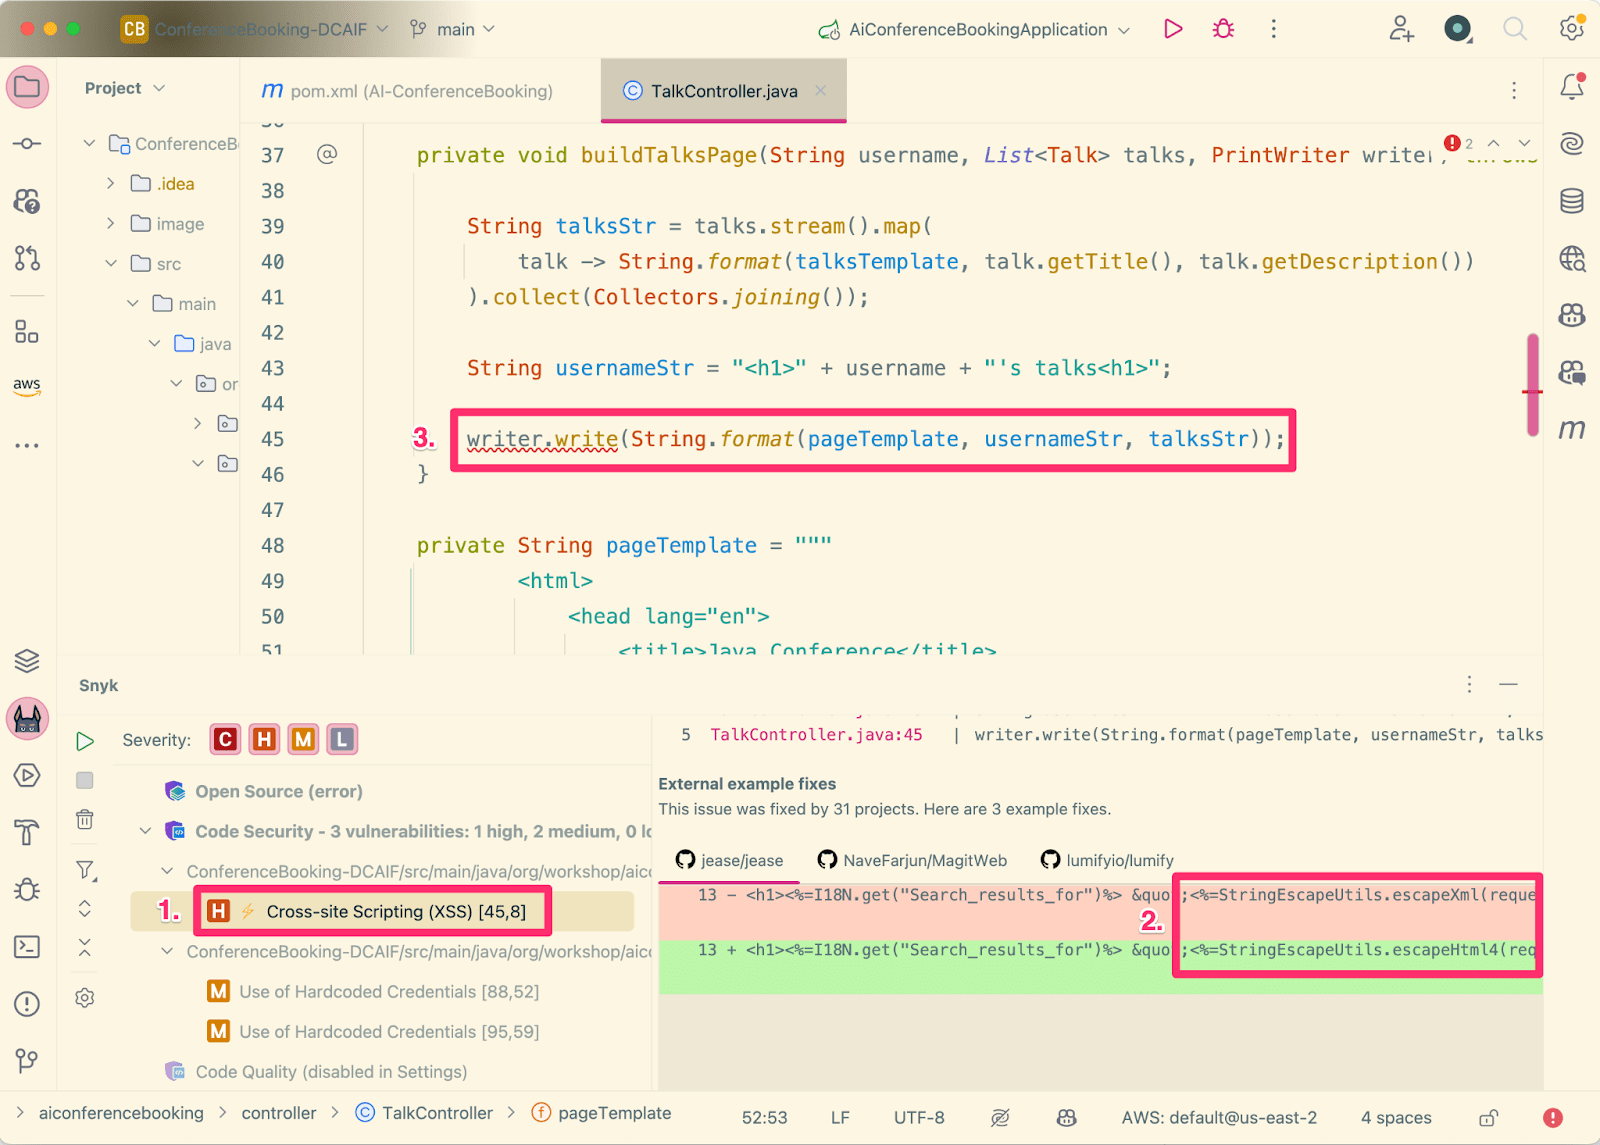
Task: Open NaveFarjun/MagitWeb example fix tab
Action: [x=913, y=860]
